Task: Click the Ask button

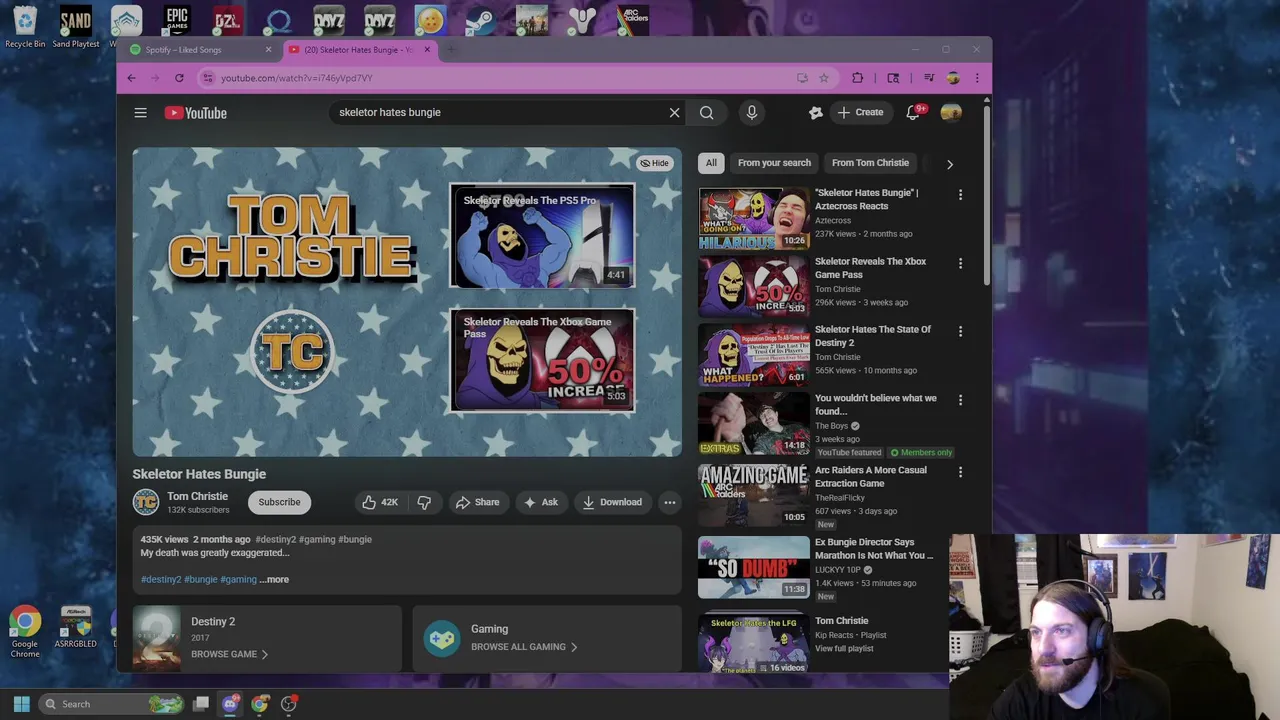Action: click(x=541, y=502)
